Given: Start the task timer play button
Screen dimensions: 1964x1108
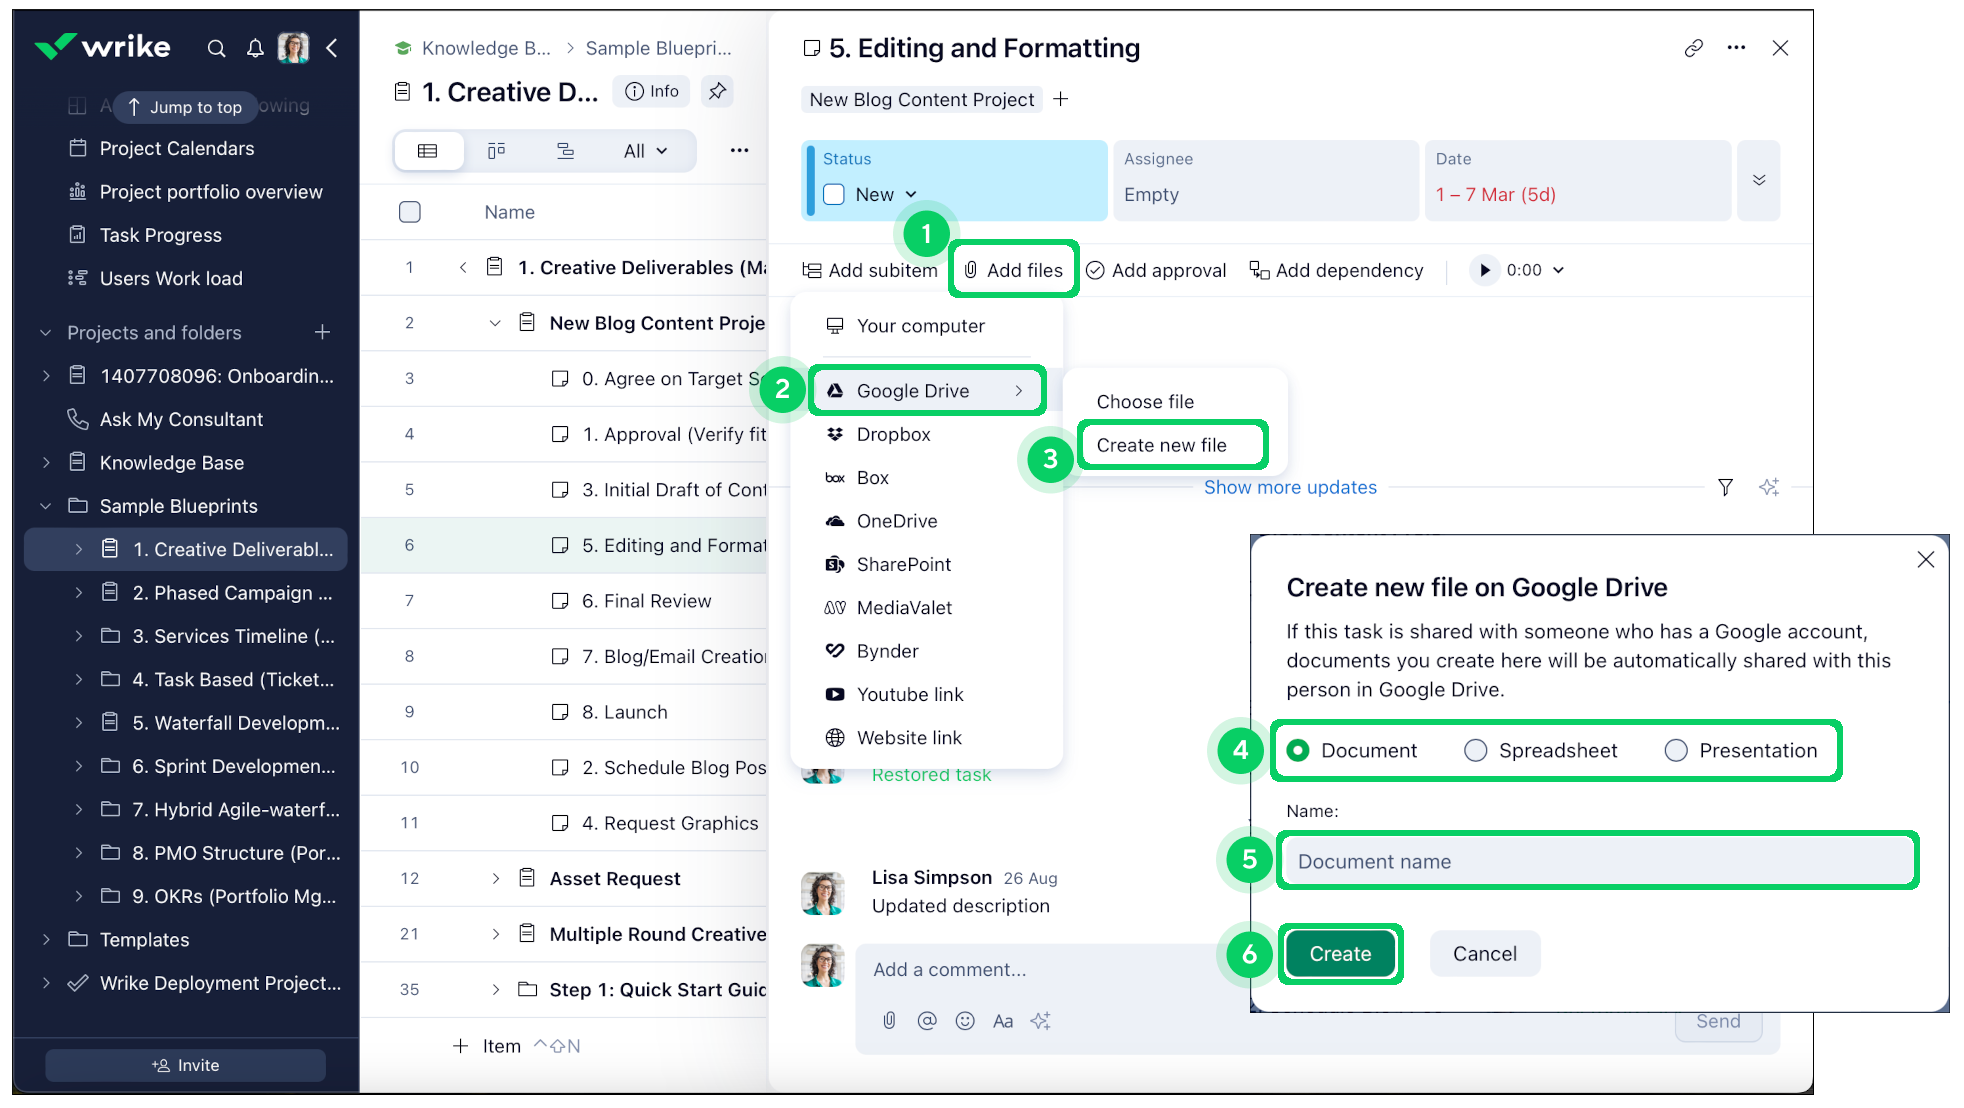Looking at the screenshot, I should 1484,270.
